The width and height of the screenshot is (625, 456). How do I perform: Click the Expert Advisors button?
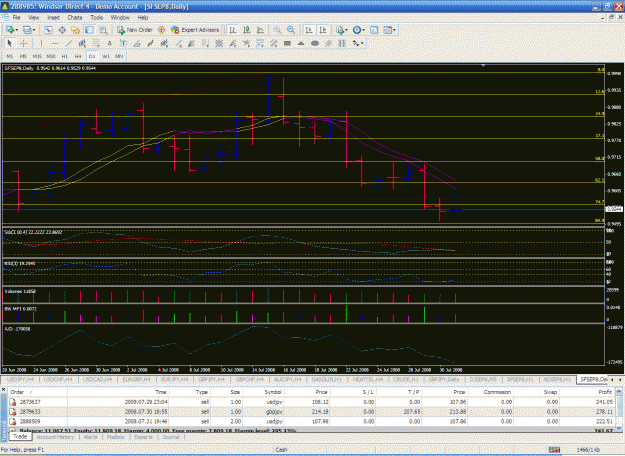[x=195, y=30]
